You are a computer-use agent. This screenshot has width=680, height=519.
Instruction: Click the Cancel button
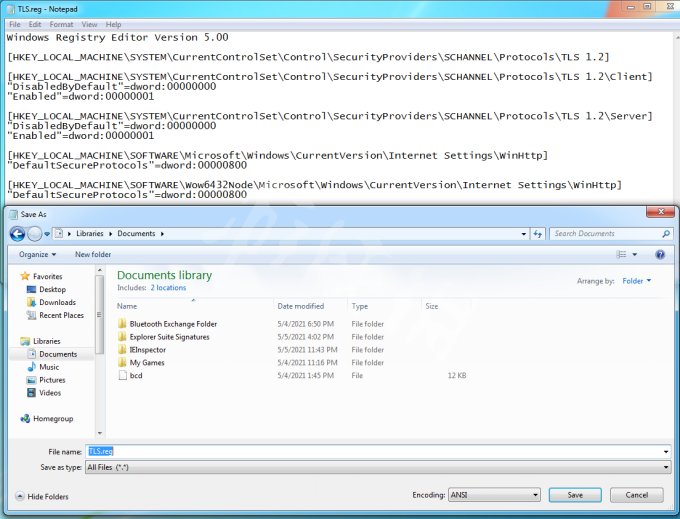tap(636, 495)
